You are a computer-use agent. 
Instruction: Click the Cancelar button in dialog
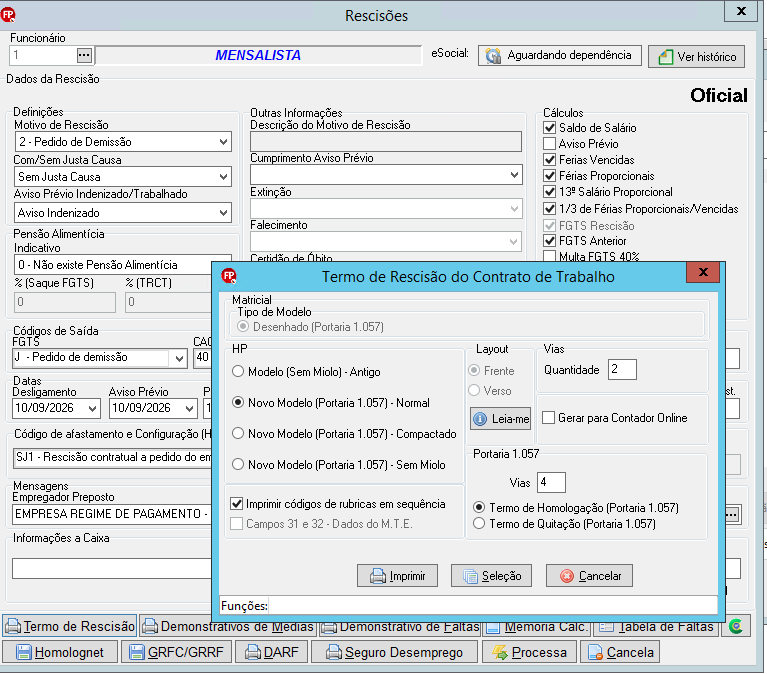point(589,576)
